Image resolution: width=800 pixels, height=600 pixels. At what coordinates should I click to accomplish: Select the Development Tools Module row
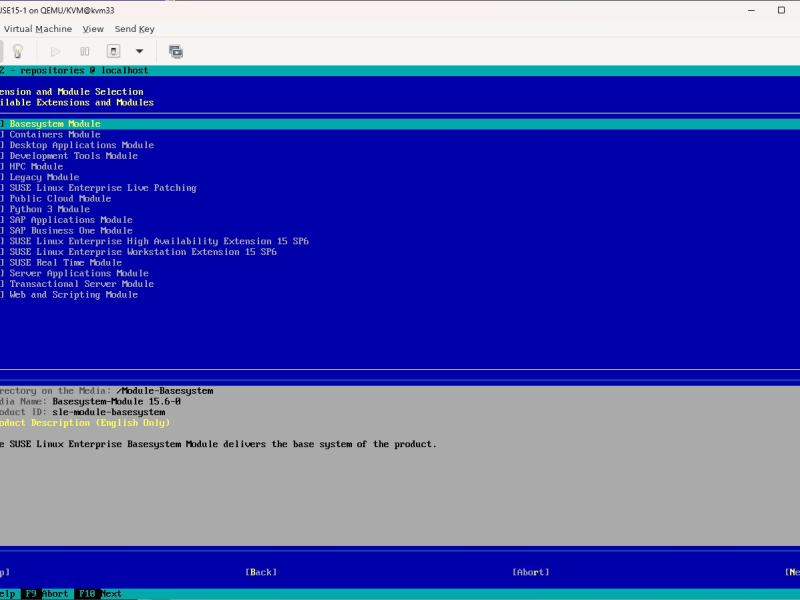click(400, 156)
